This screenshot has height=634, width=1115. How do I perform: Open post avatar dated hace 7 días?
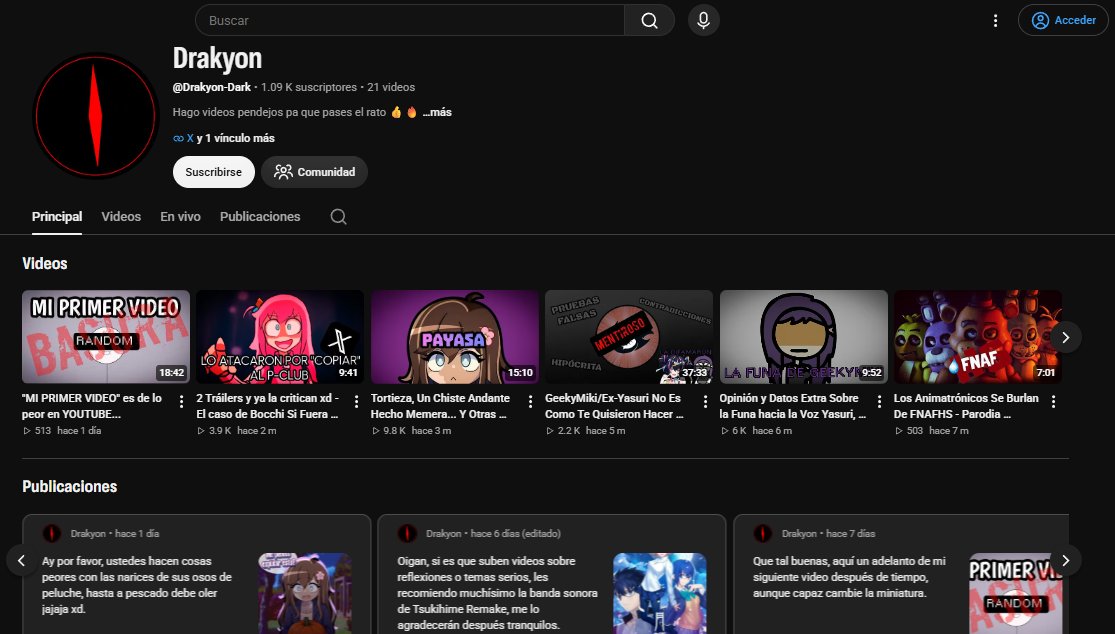(763, 534)
